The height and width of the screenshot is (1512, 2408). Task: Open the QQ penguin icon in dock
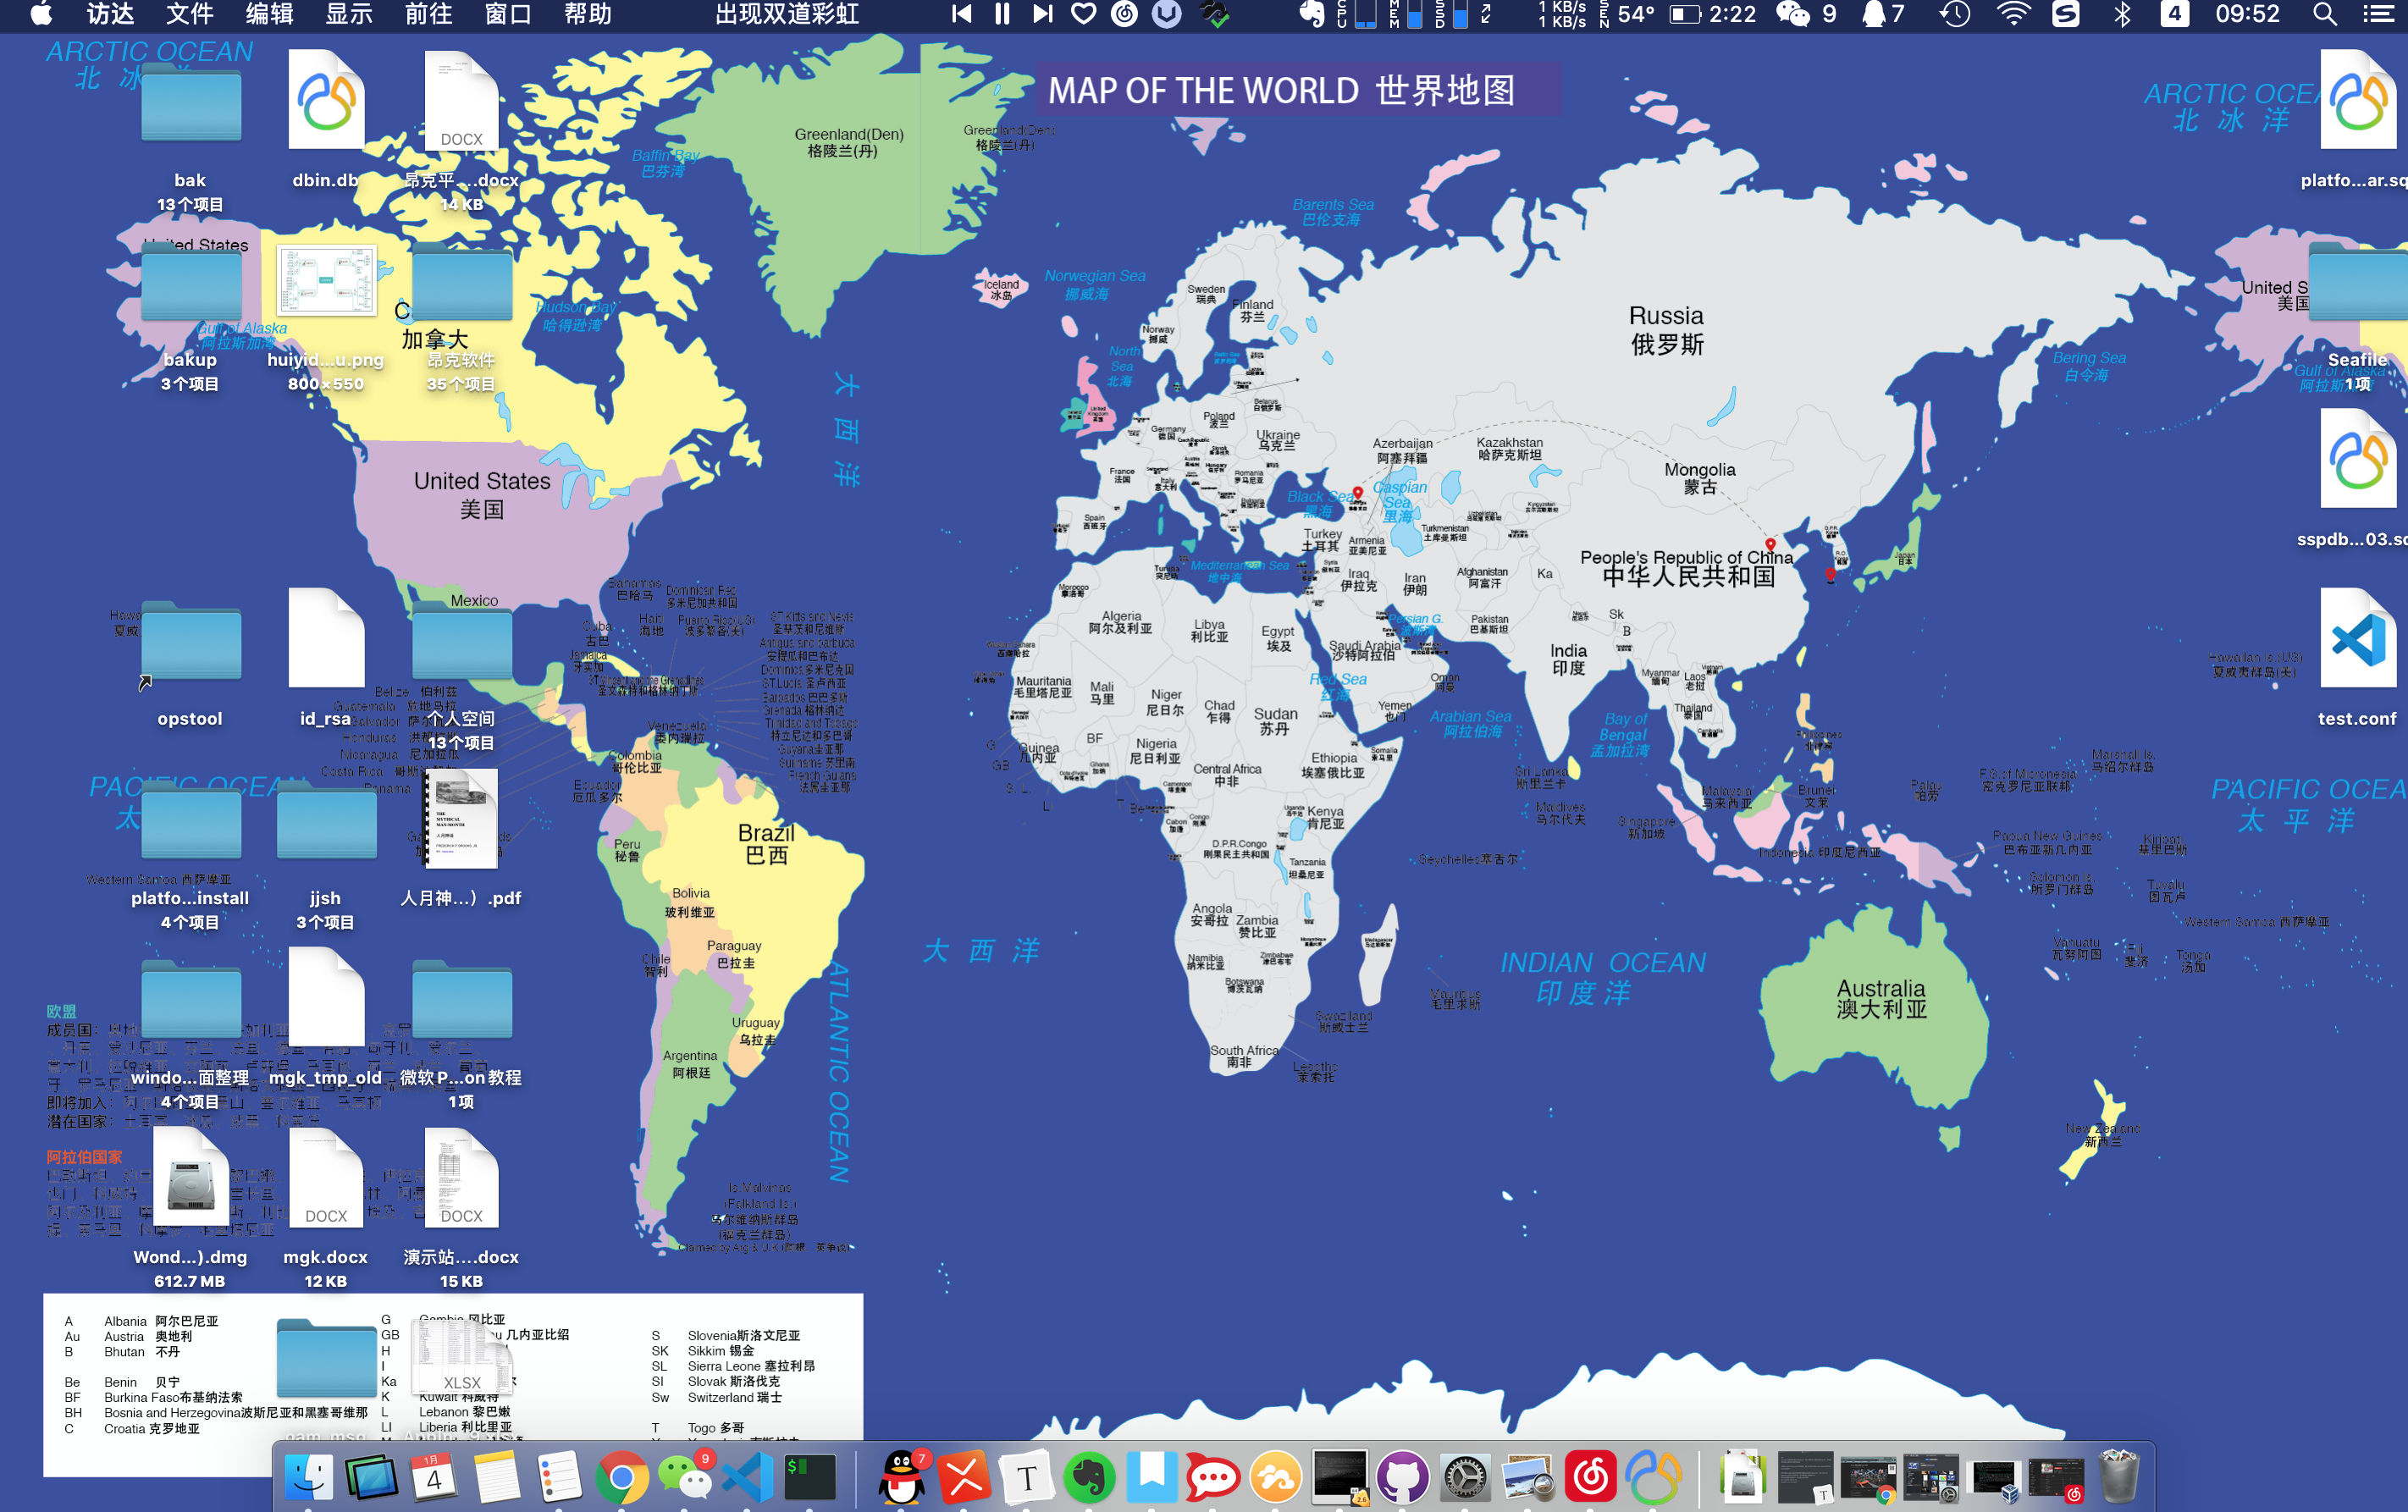pos(902,1478)
